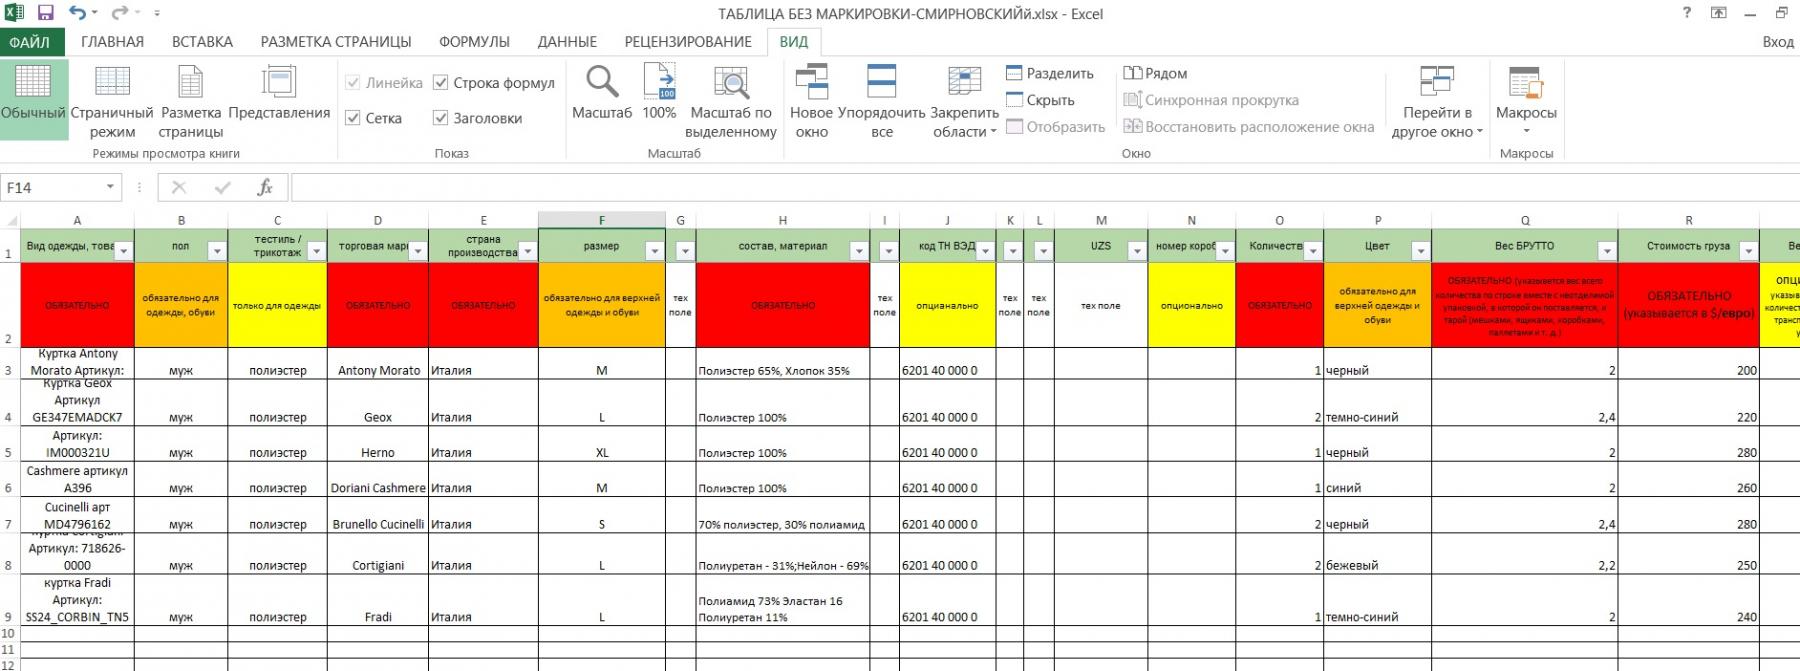
Task: Click the select-all corner button
Action: (9, 220)
